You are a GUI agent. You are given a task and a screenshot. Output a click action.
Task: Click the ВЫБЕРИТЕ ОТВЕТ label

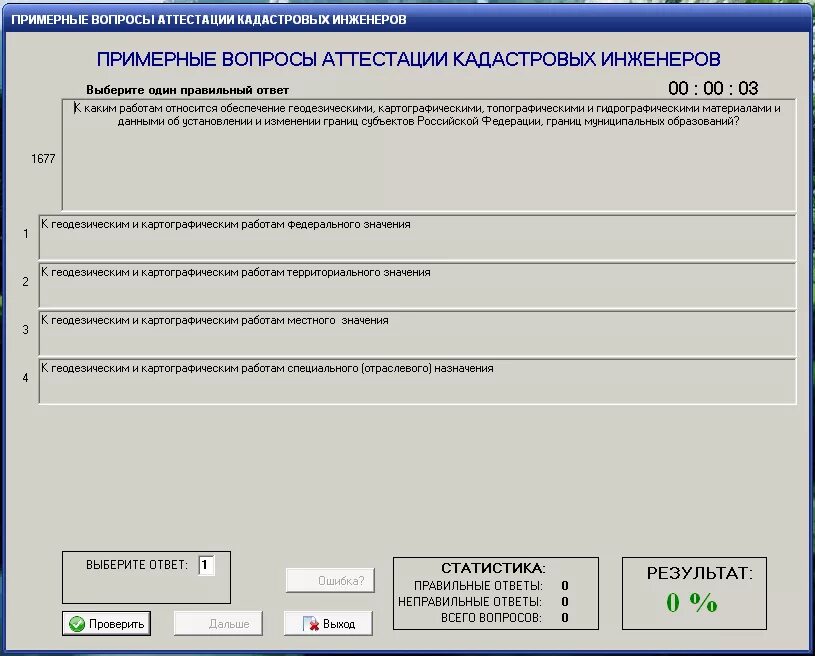tap(137, 565)
